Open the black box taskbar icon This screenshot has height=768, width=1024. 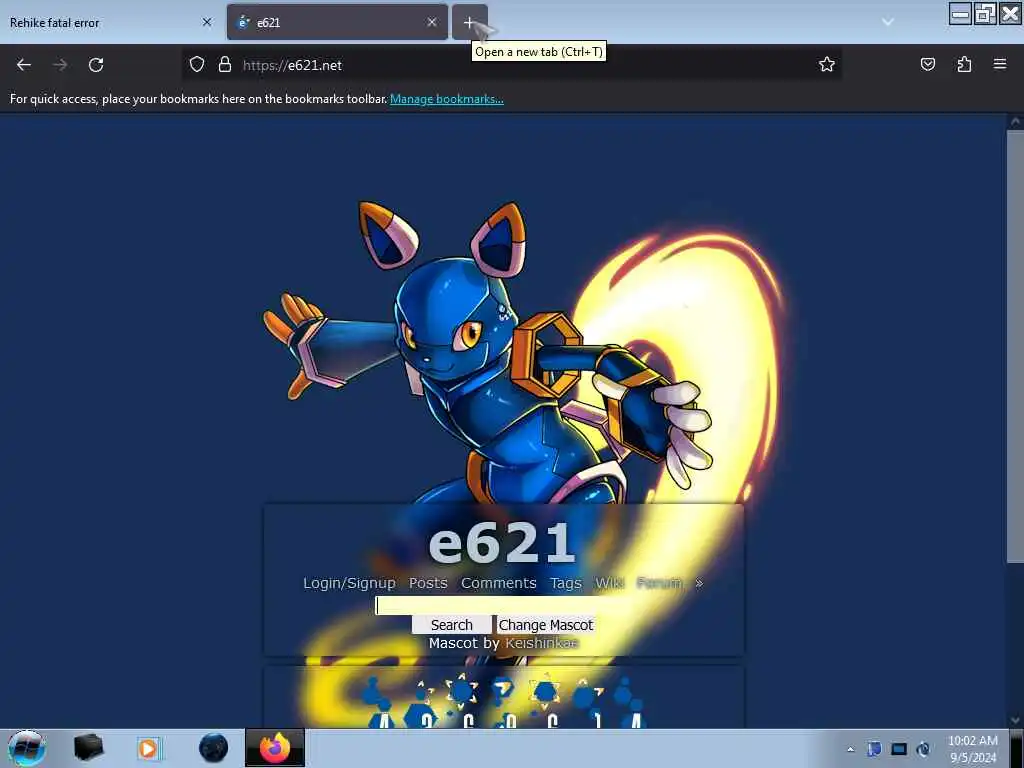click(x=88, y=748)
